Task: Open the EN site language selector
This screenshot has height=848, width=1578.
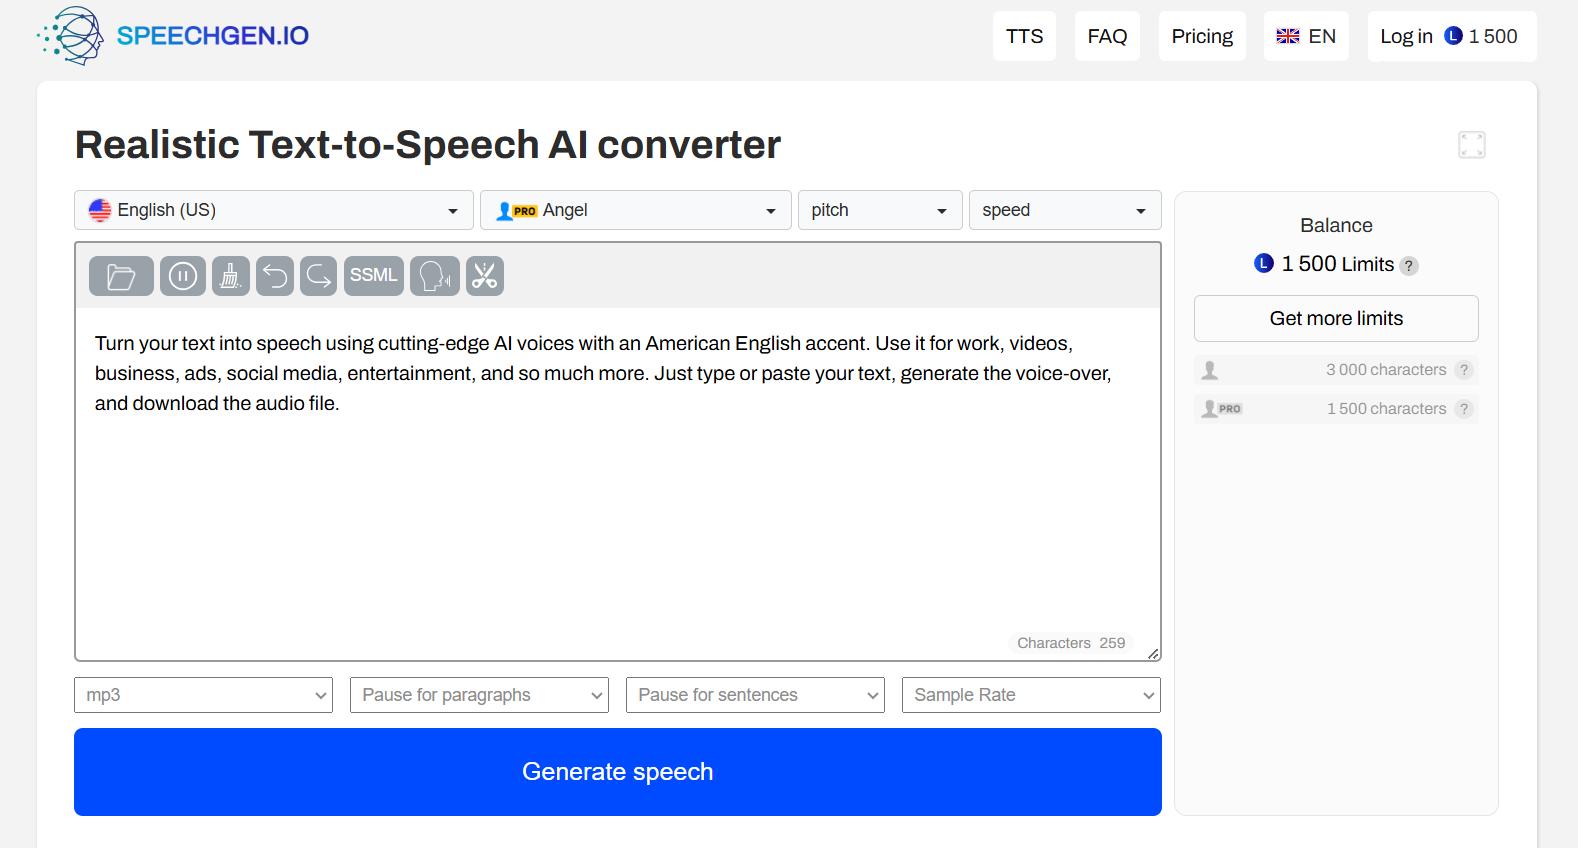Action: 1306,36
